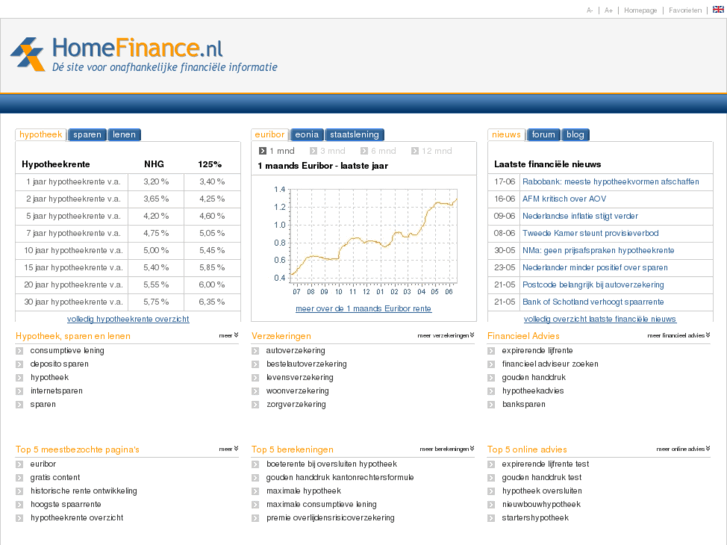
Task: Open 'nieuwbouwhypotheek' link
Action: tap(541, 505)
